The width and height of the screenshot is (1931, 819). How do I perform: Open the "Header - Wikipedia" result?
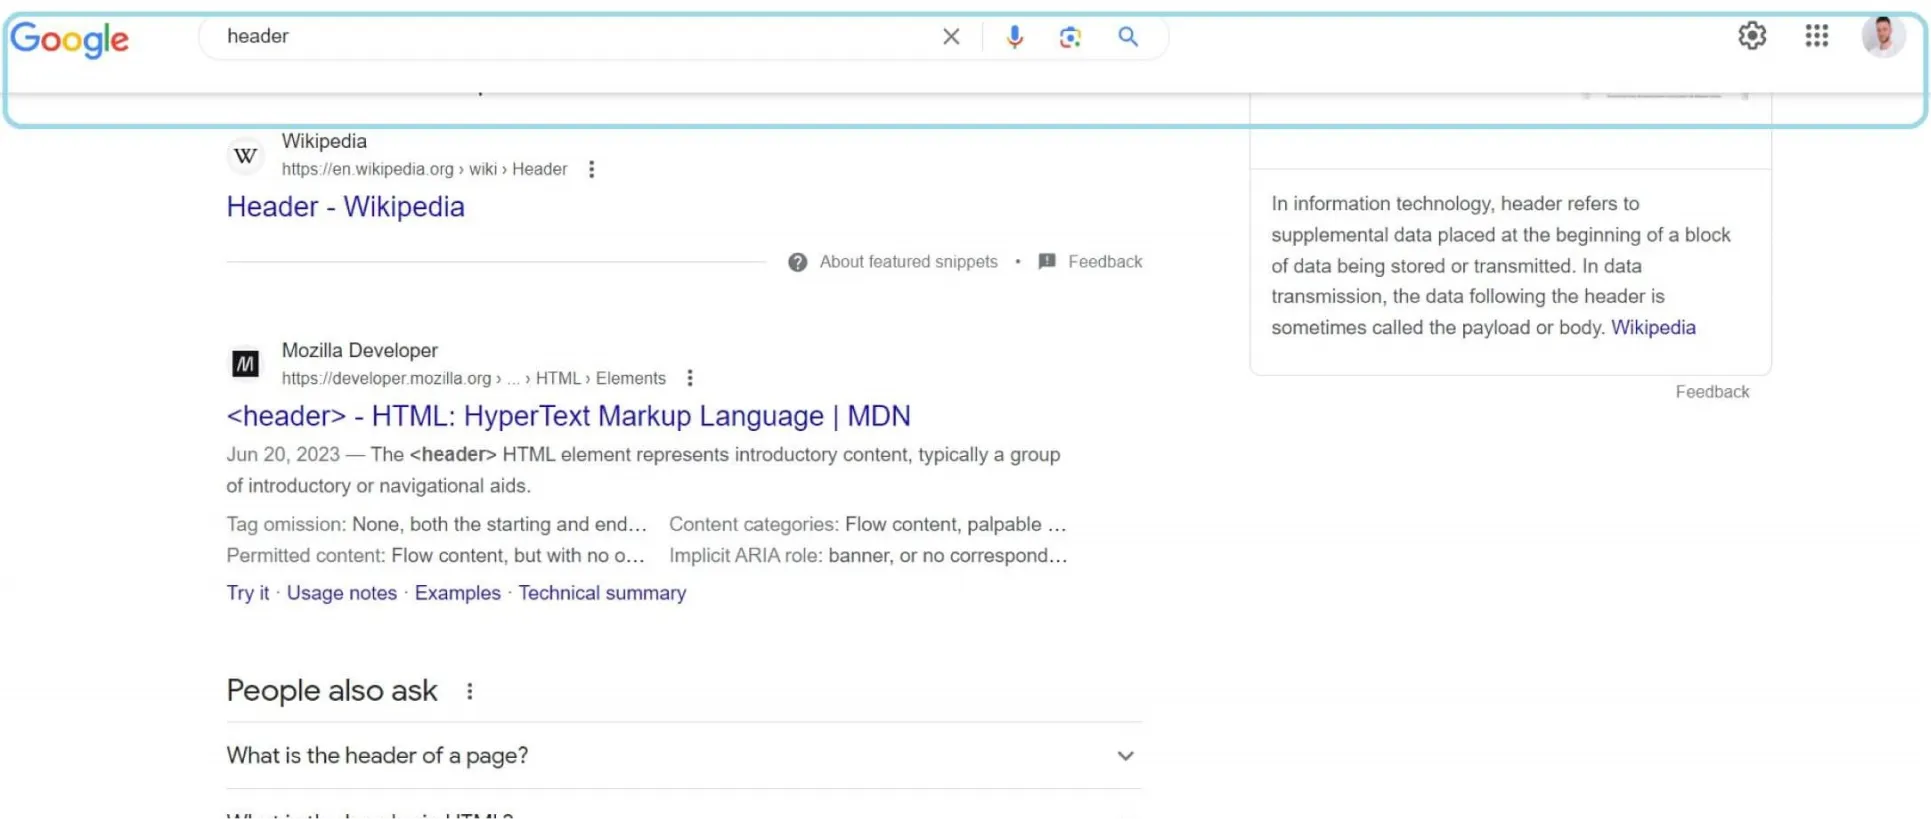tap(345, 207)
